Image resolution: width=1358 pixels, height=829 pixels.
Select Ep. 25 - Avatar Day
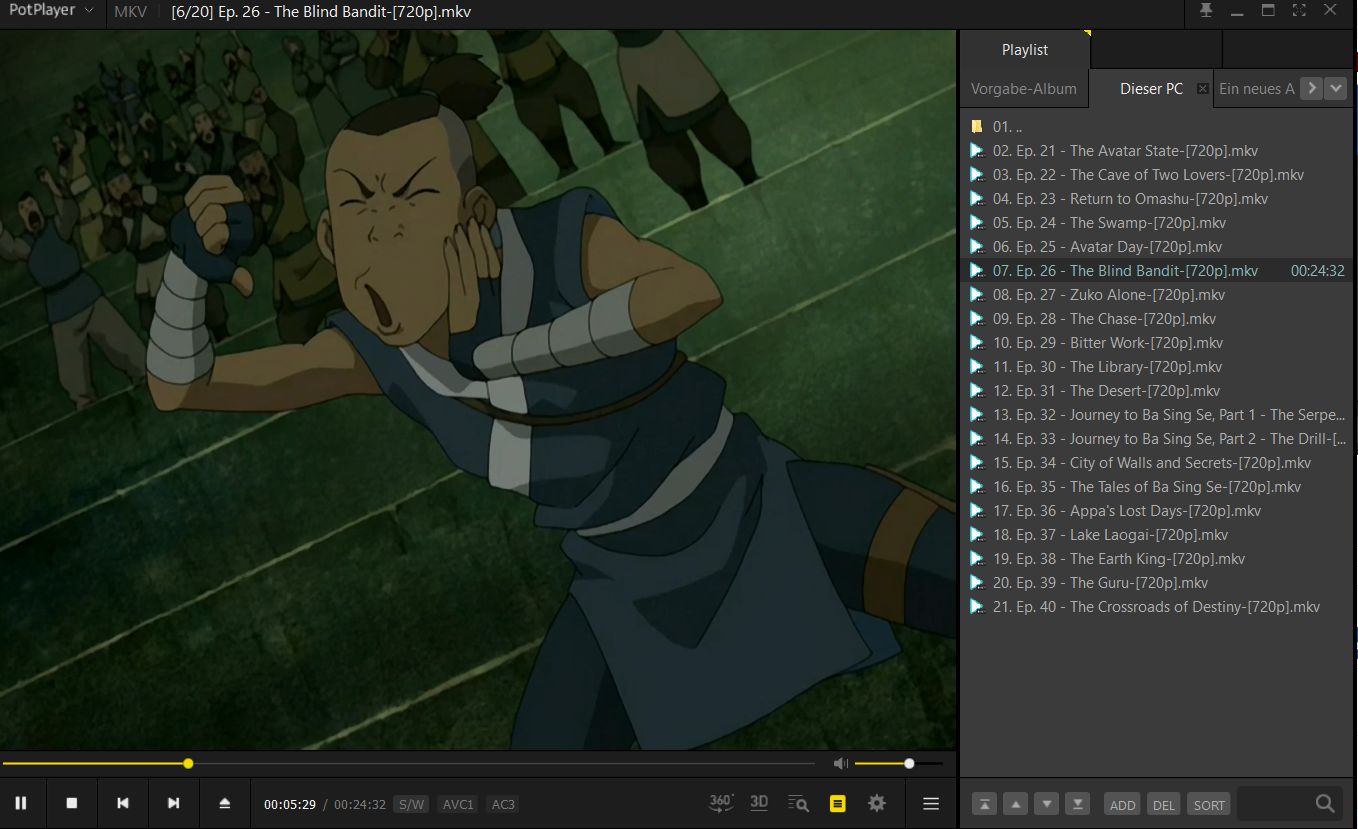[x=1156, y=247]
